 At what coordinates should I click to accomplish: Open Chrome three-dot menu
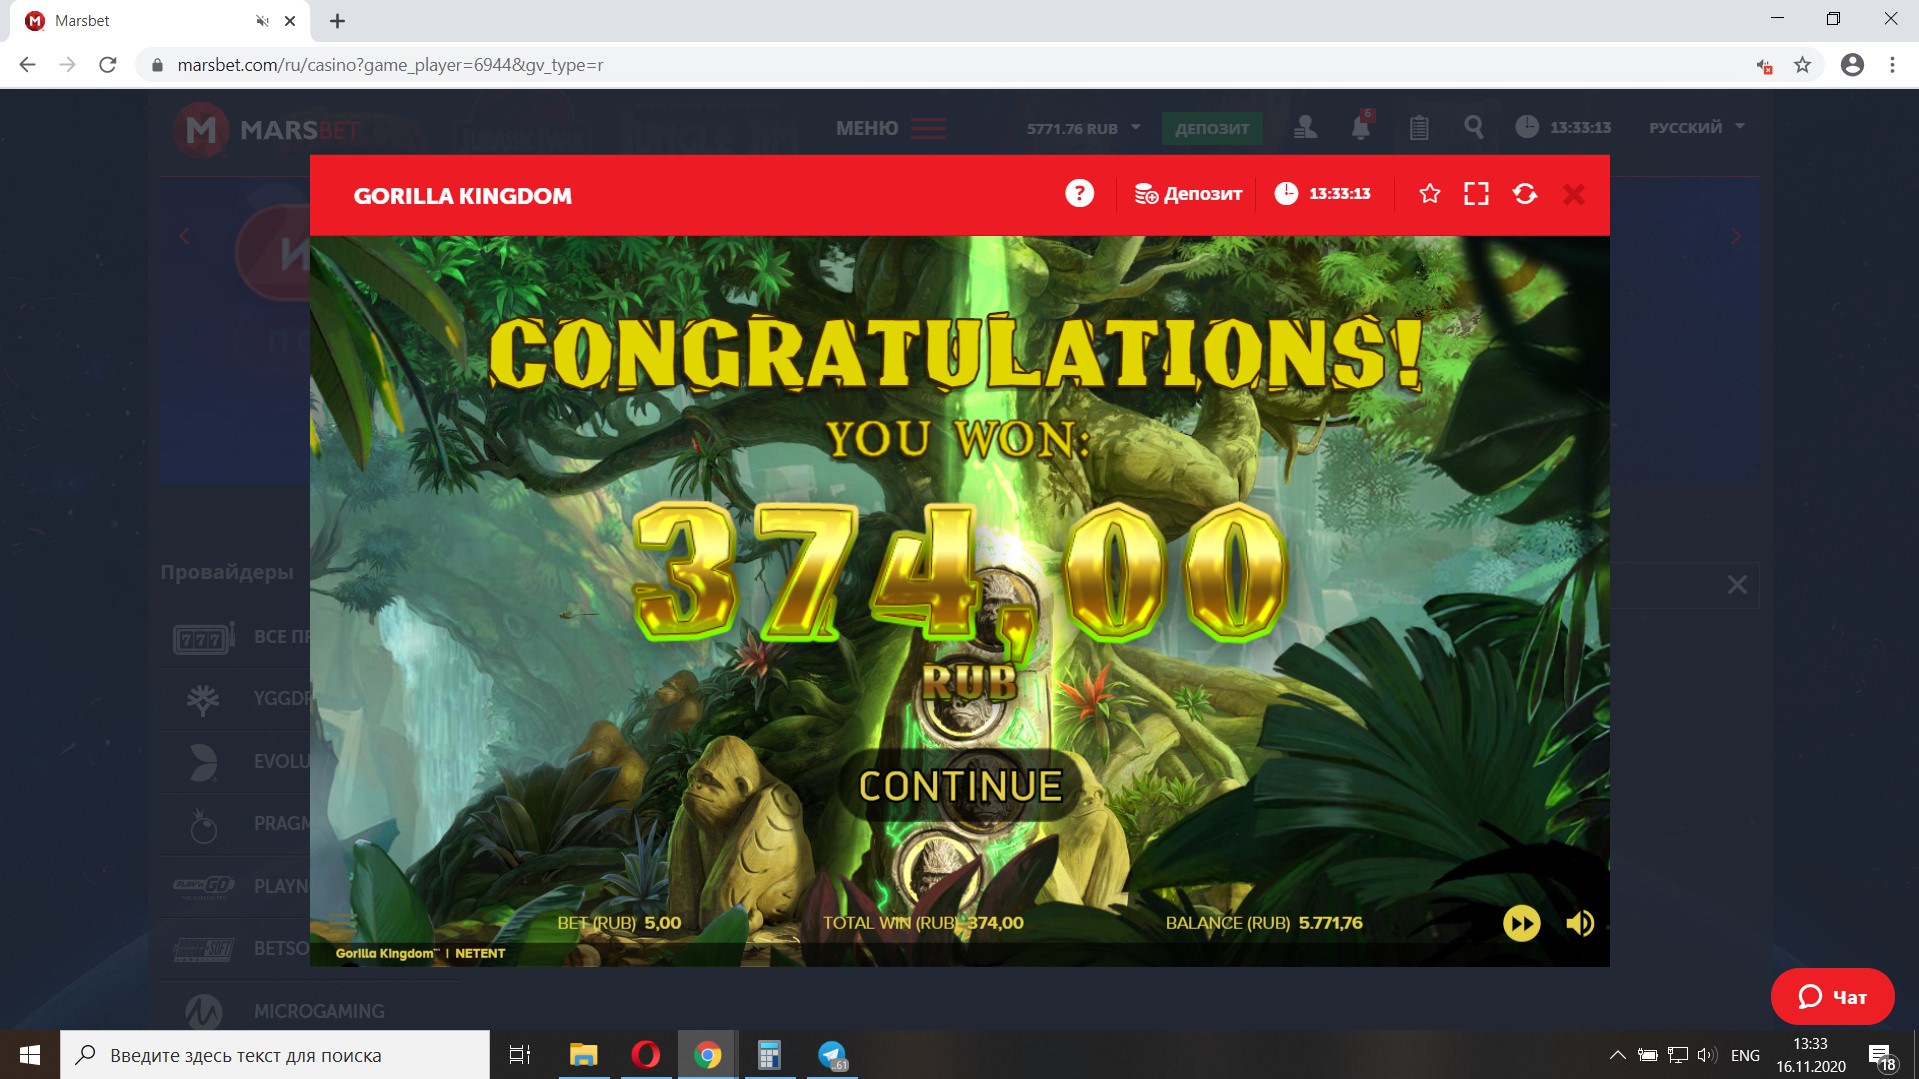point(1892,65)
